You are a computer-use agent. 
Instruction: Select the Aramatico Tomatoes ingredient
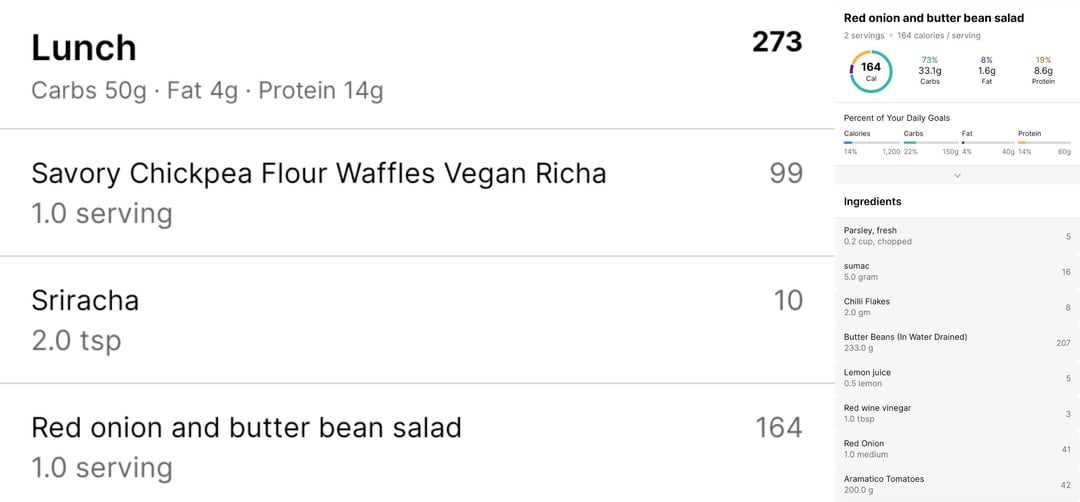(x=957, y=484)
